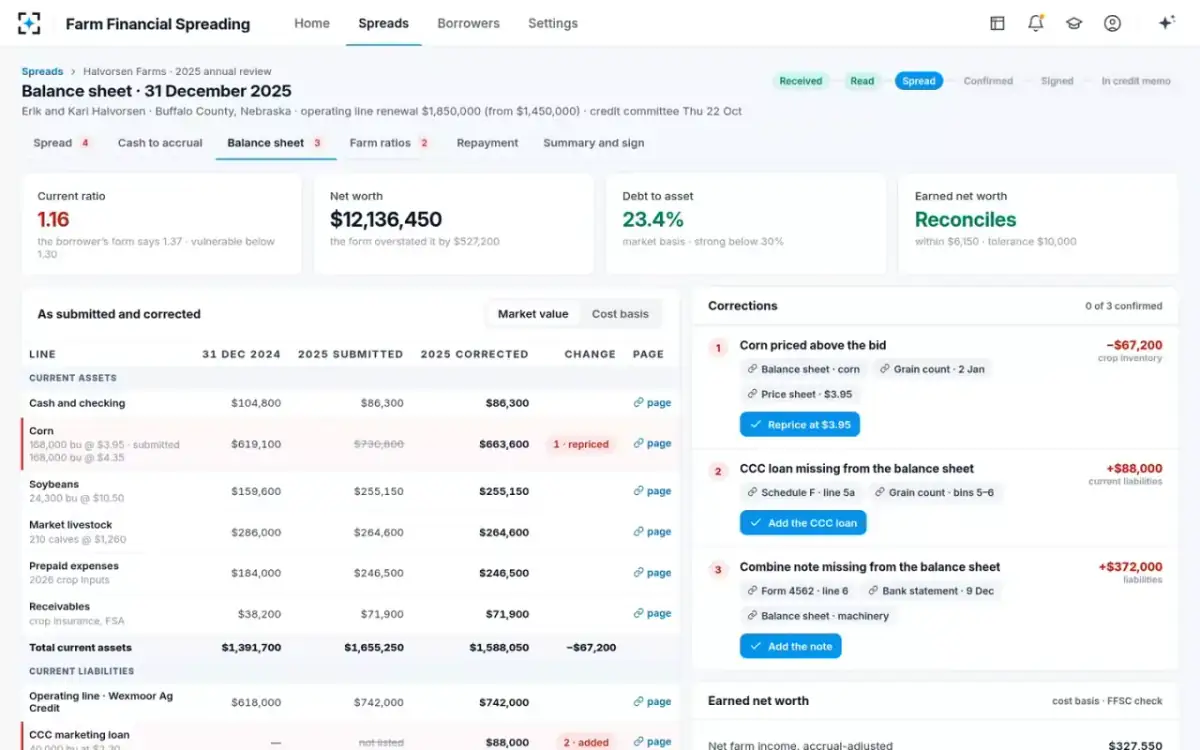This screenshot has width=1200, height=750.
Task: Open the Repayment tab
Action: 487,143
